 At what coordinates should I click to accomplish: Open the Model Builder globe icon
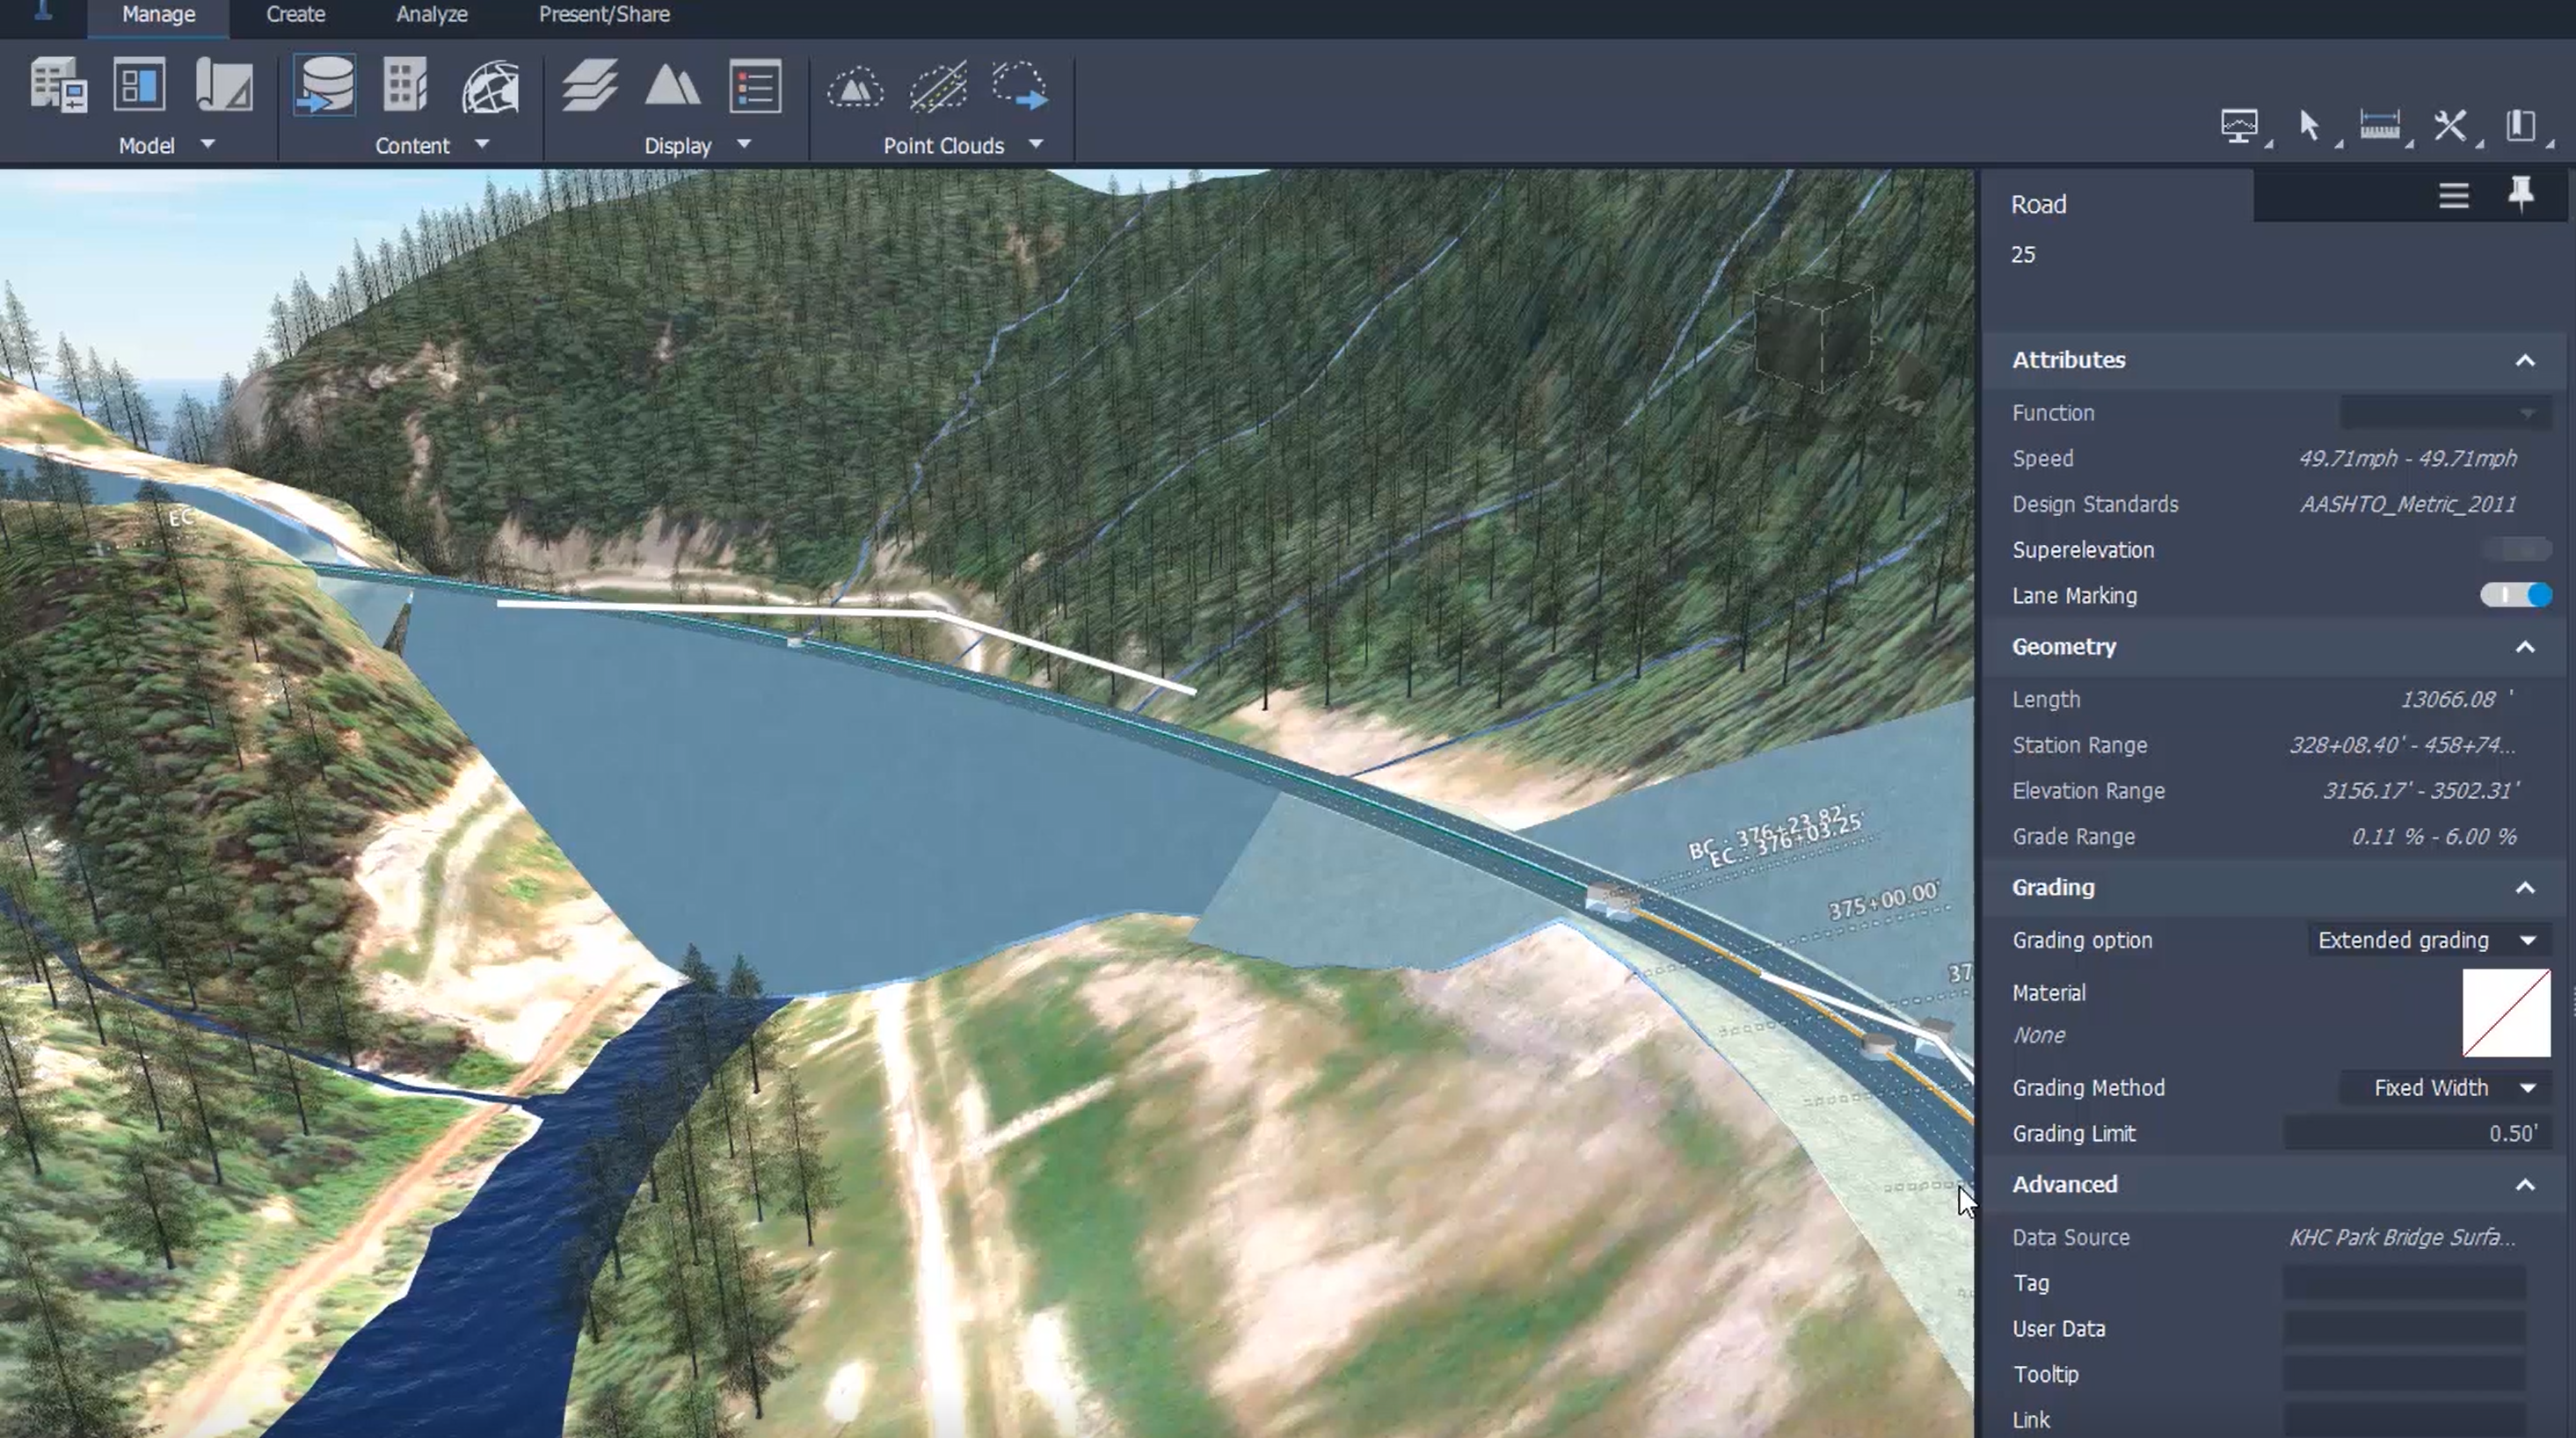tap(490, 86)
